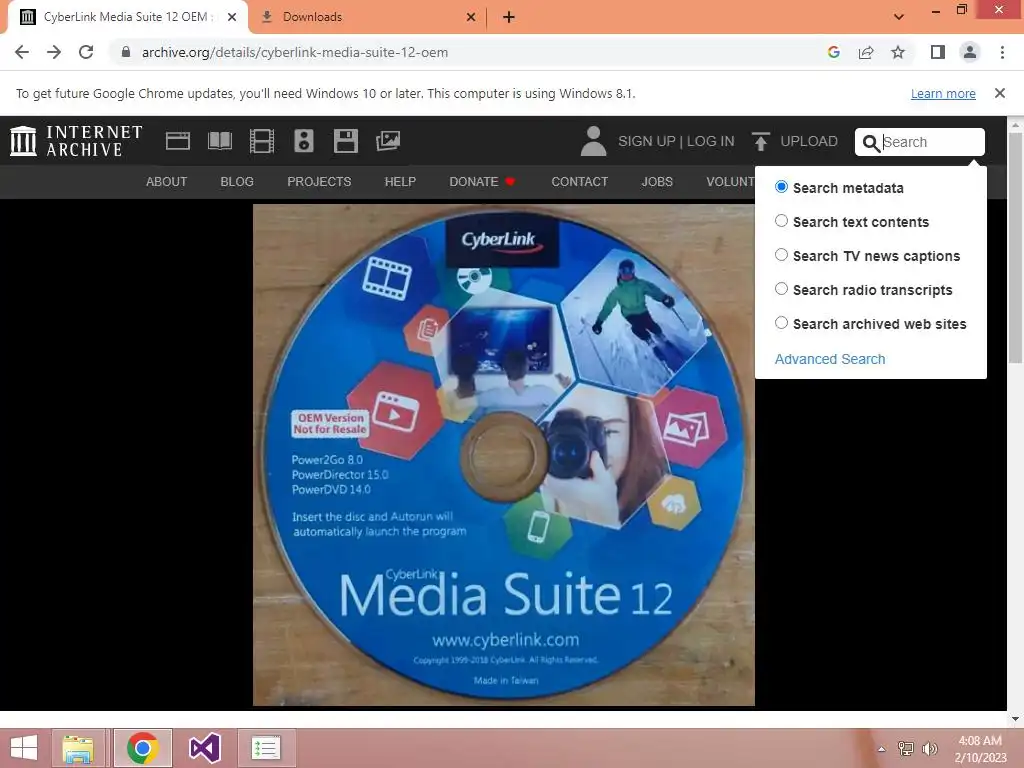
Task: Open the Video film strip icon
Action: point(262,141)
